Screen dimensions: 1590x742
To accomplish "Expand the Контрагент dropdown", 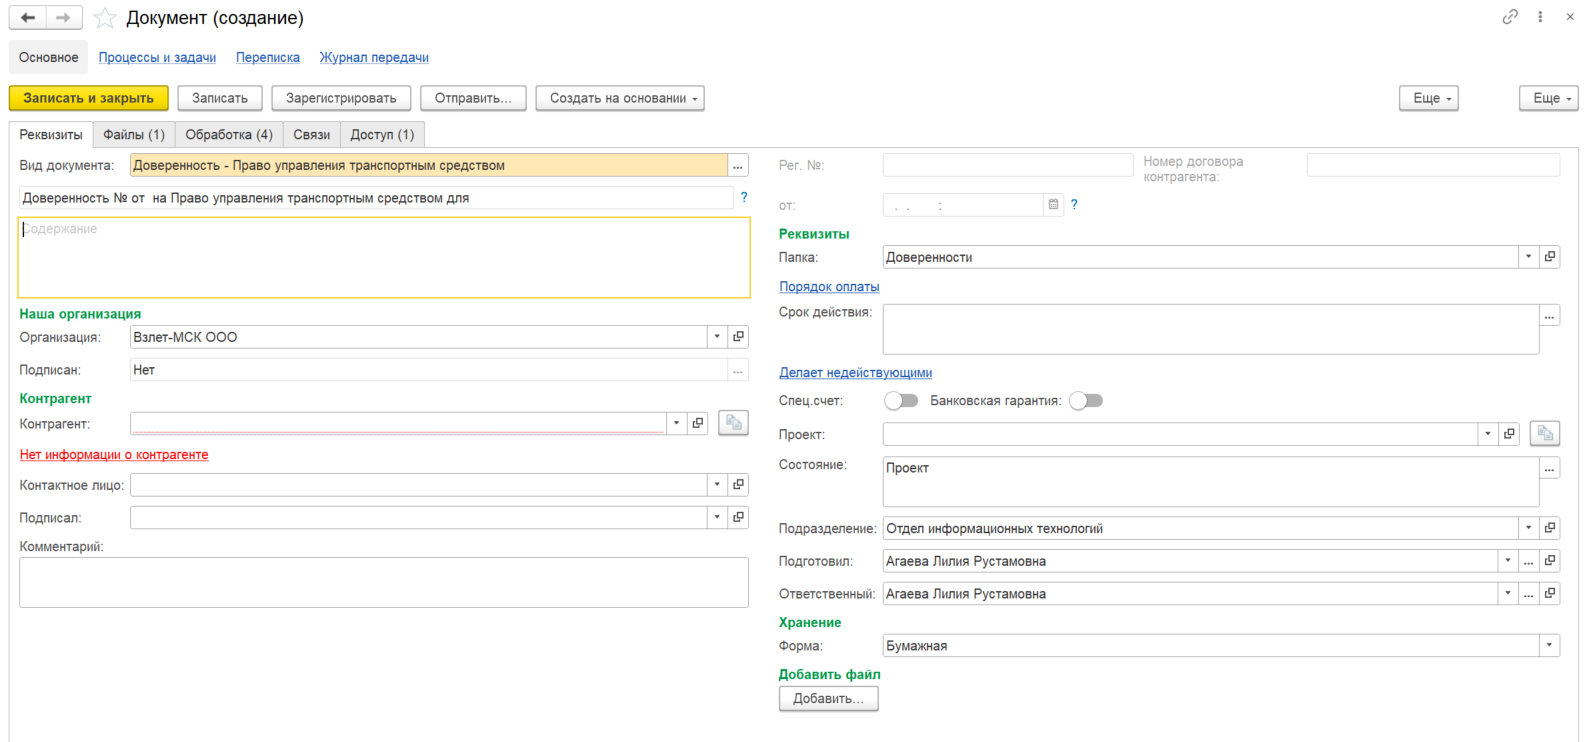I will [677, 423].
